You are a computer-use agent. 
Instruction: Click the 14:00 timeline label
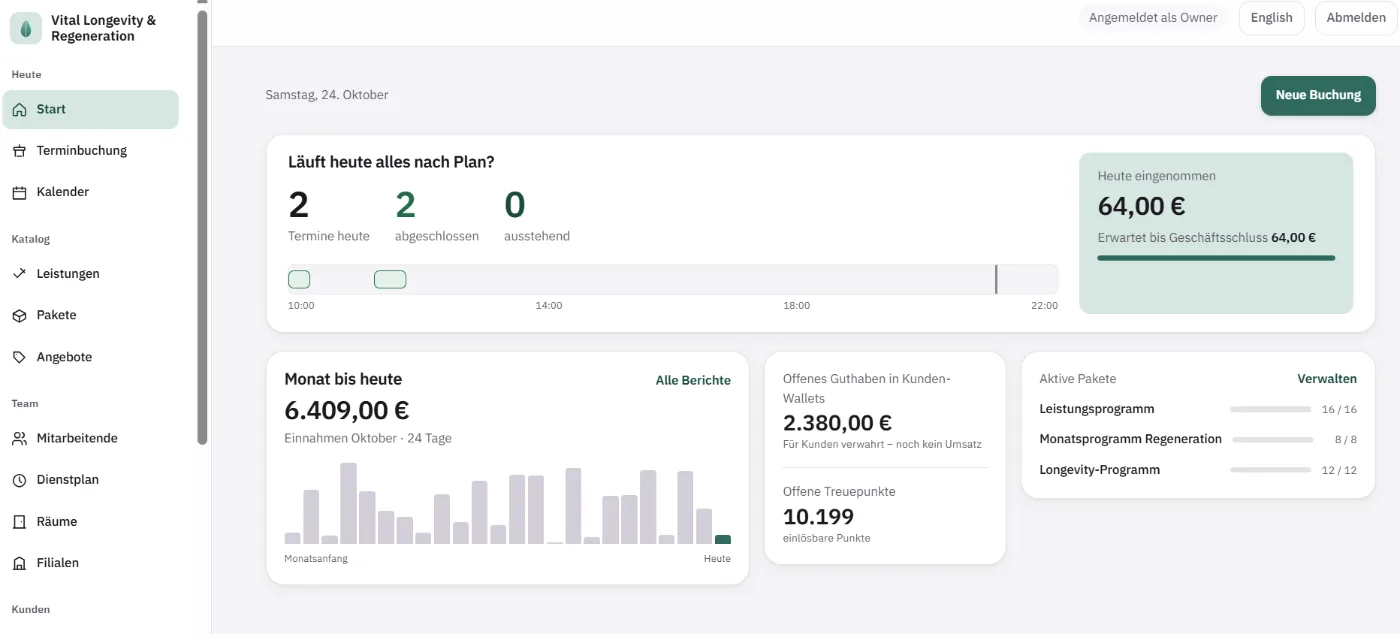point(549,306)
